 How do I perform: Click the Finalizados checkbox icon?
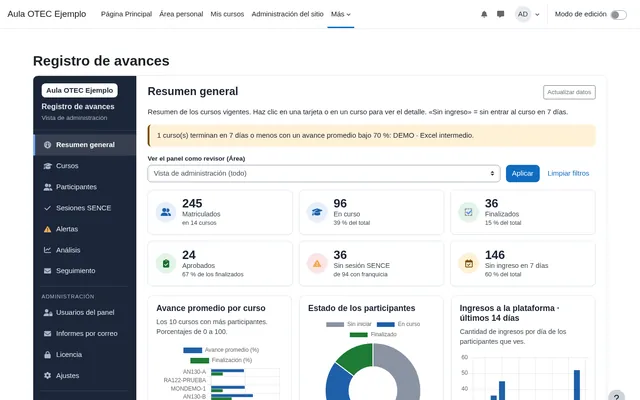click(x=469, y=212)
